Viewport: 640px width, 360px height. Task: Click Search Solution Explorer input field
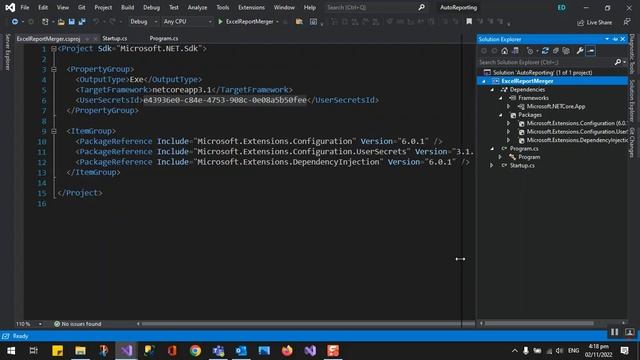click(x=545, y=62)
